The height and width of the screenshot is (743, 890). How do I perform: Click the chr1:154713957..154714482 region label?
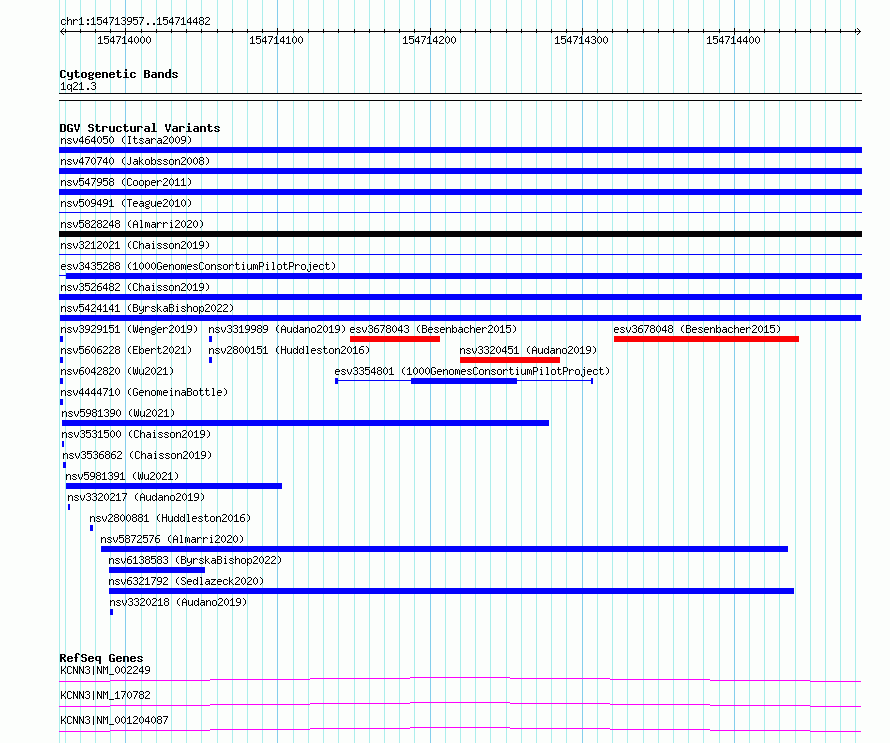135,21
